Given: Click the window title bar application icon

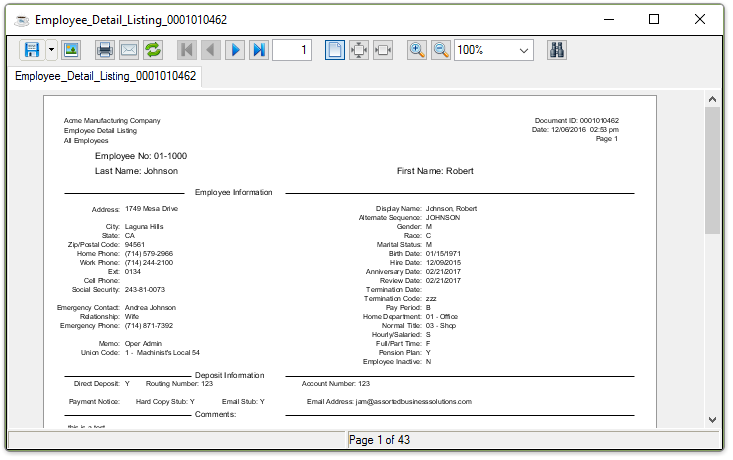Looking at the screenshot, I should (x=22, y=20).
